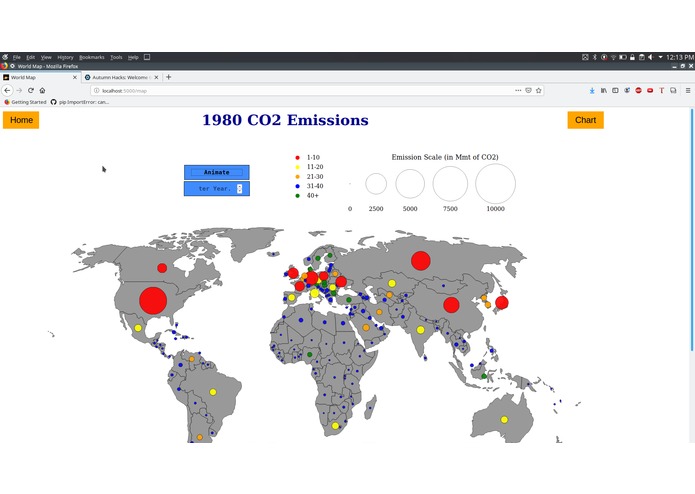Image resolution: width=695 pixels, height=494 pixels.
Task: Click the 10000 emission scale circle
Action: click(x=496, y=183)
